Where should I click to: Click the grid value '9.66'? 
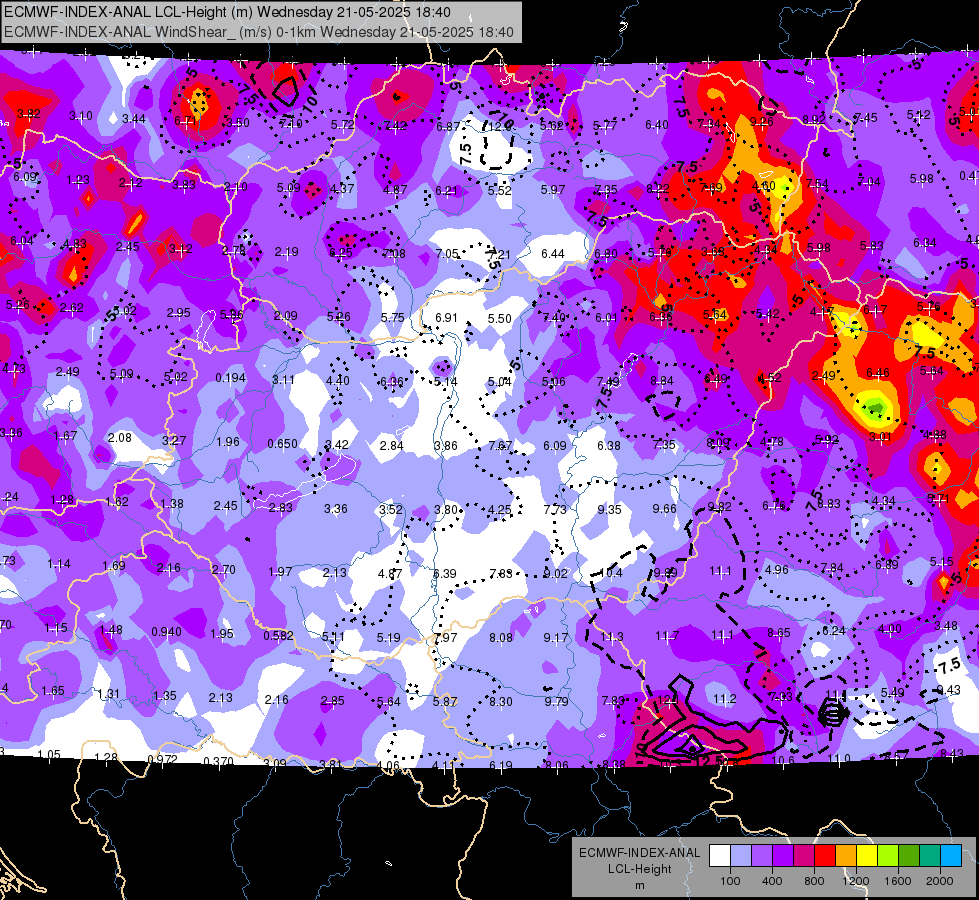coord(664,509)
